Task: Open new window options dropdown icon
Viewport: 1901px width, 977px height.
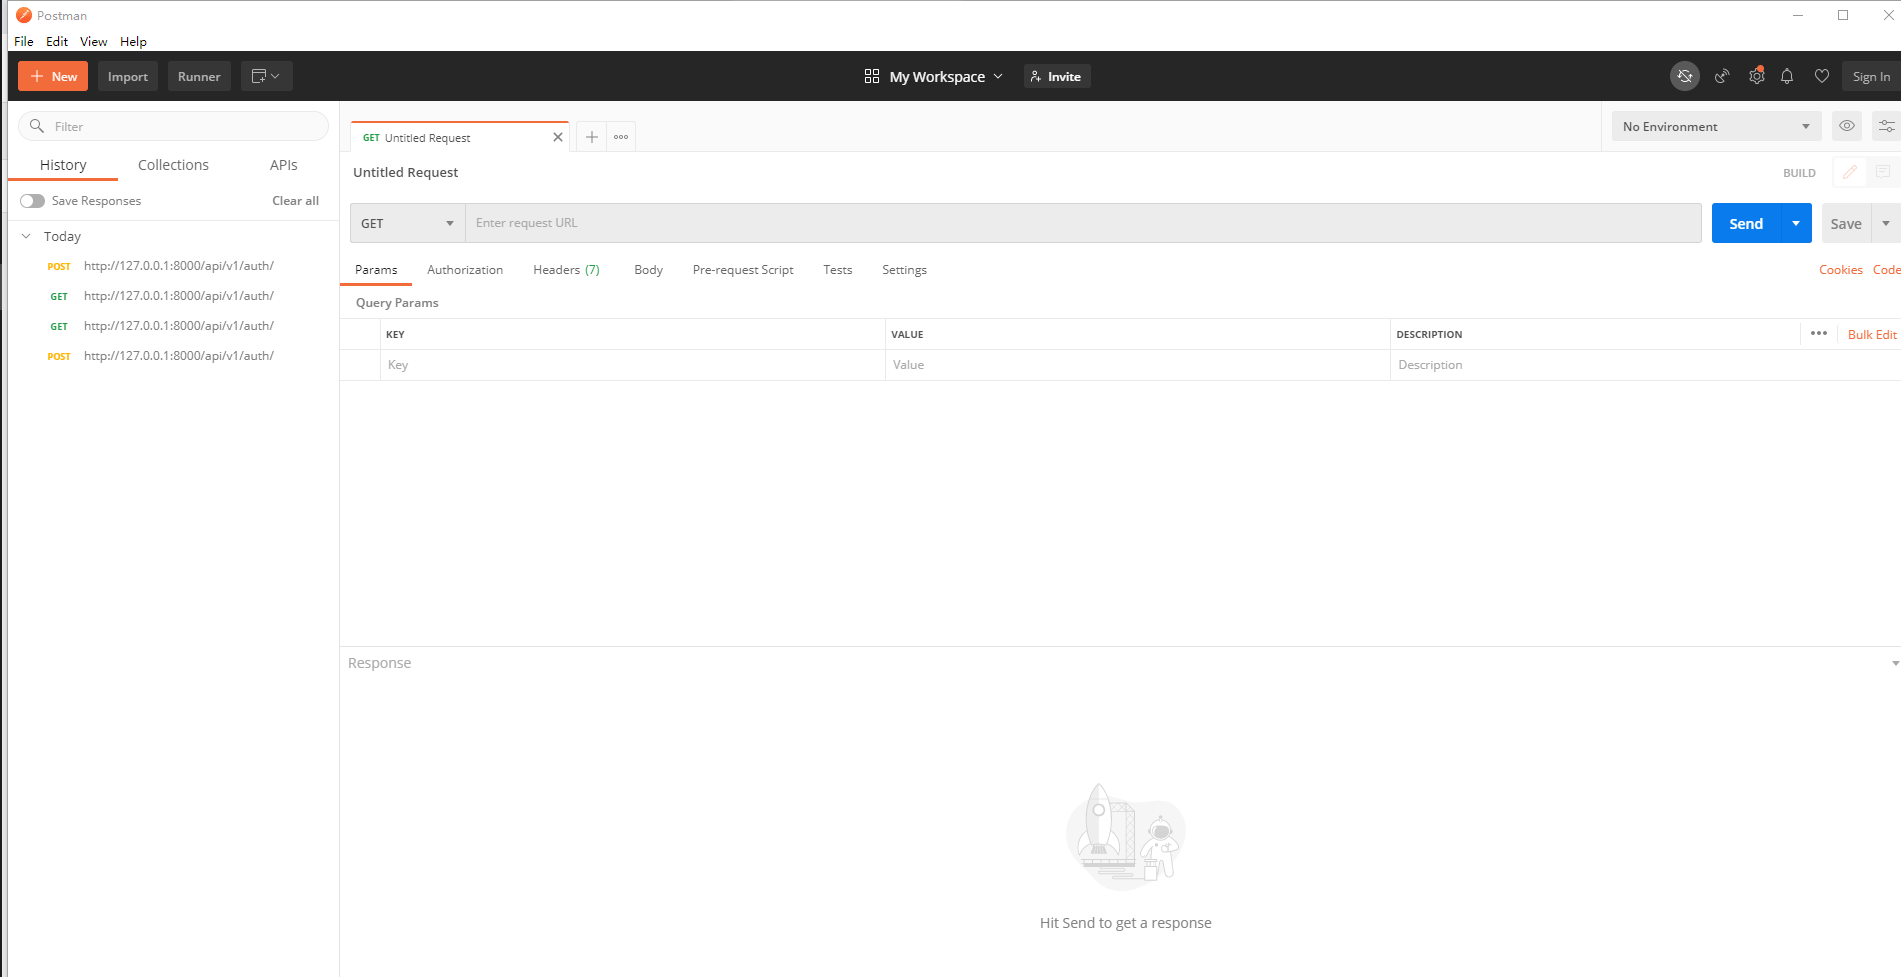Action: 266,76
